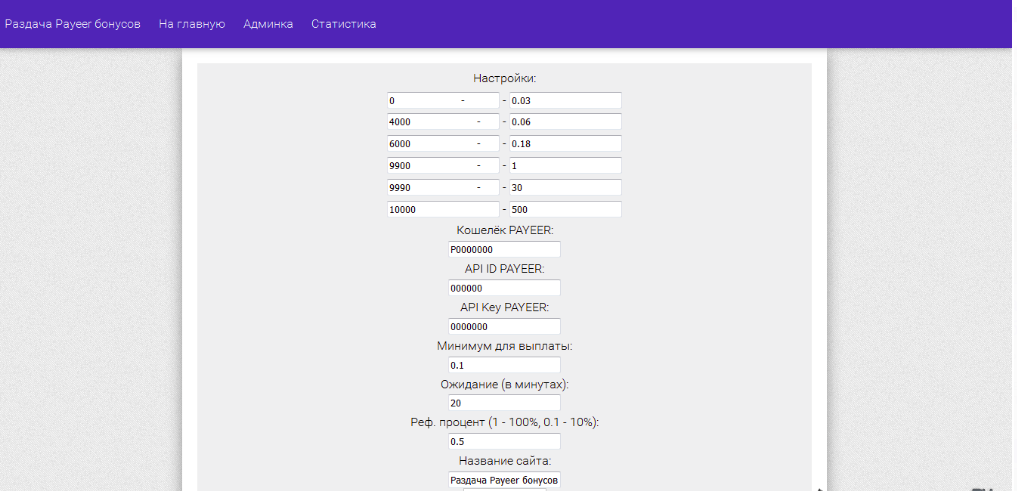The height and width of the screenshot is (491, 1017).
Task: Click the range field containing 6000
Action: pos(444,144)
